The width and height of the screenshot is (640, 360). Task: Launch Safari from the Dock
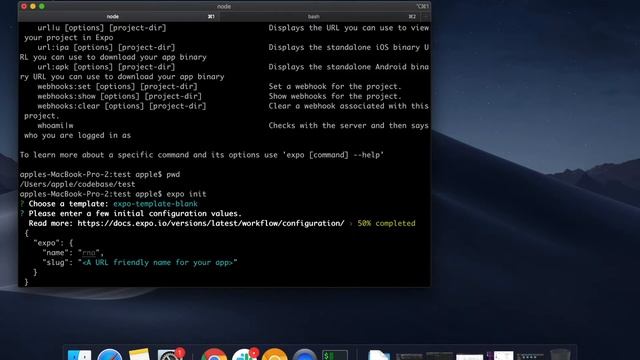coord(109,354)
